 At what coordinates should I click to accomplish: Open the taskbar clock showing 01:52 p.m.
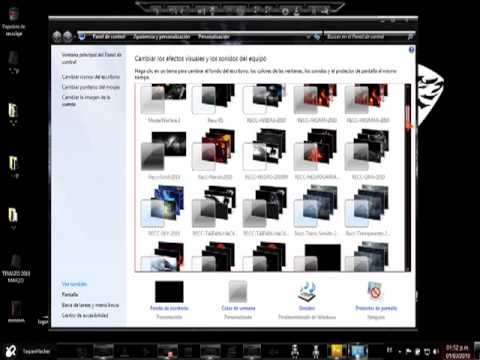click(x=458, y=352)
